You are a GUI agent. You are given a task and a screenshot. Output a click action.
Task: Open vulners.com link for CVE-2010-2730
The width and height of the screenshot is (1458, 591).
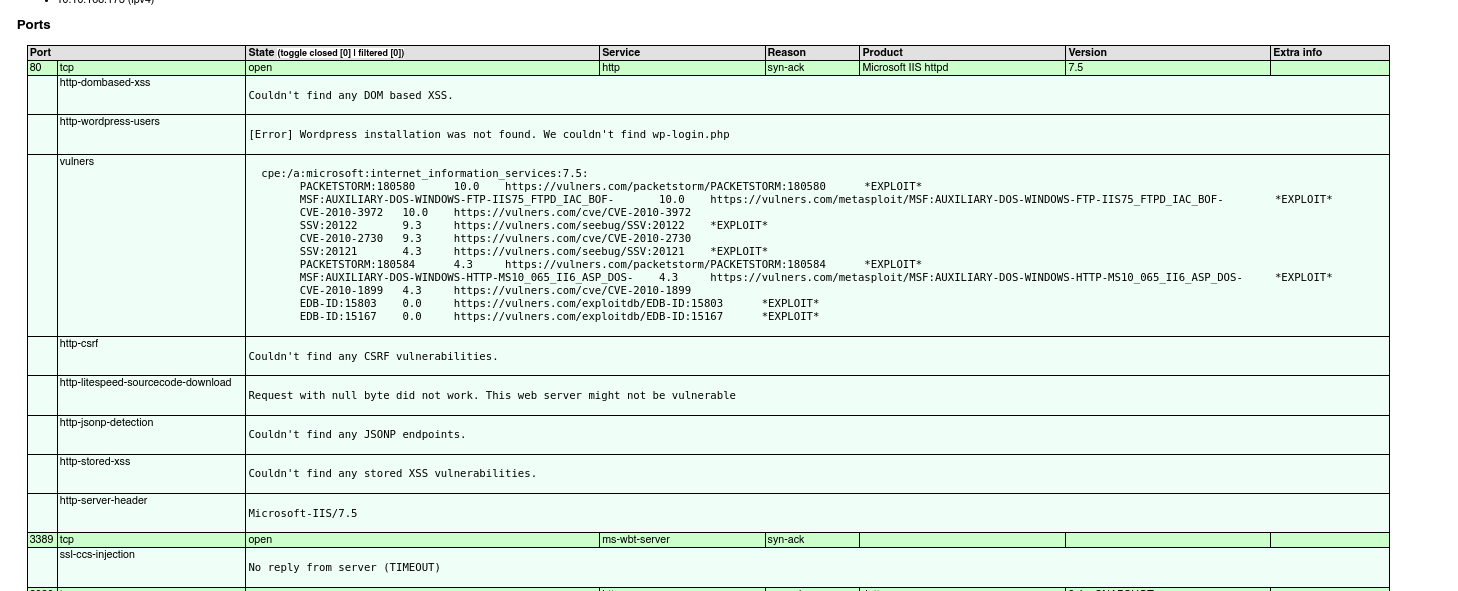[572, 239]
